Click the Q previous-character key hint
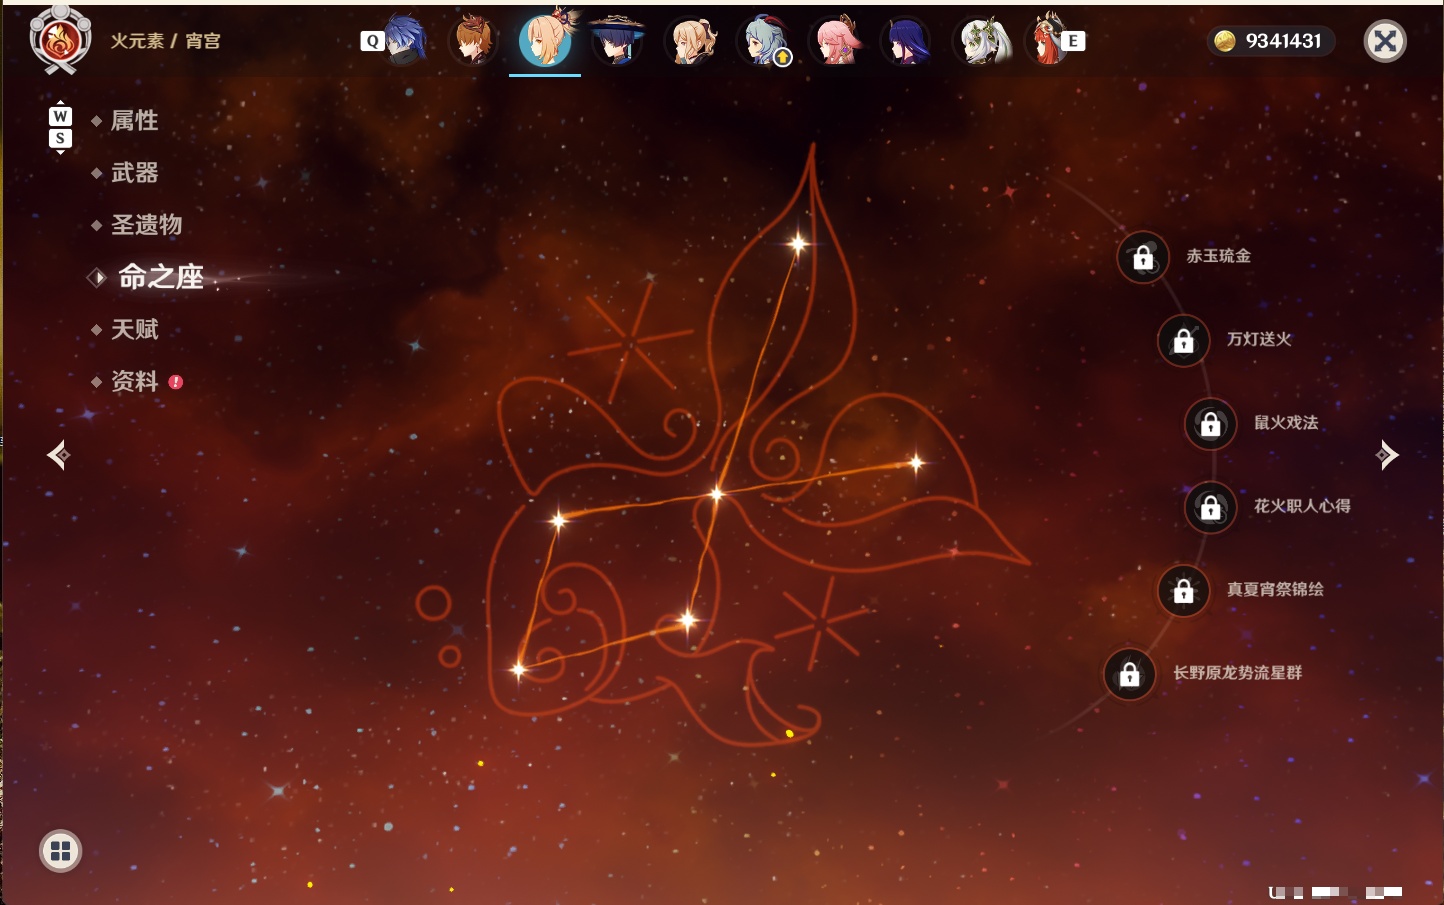 tap(373, 41)
